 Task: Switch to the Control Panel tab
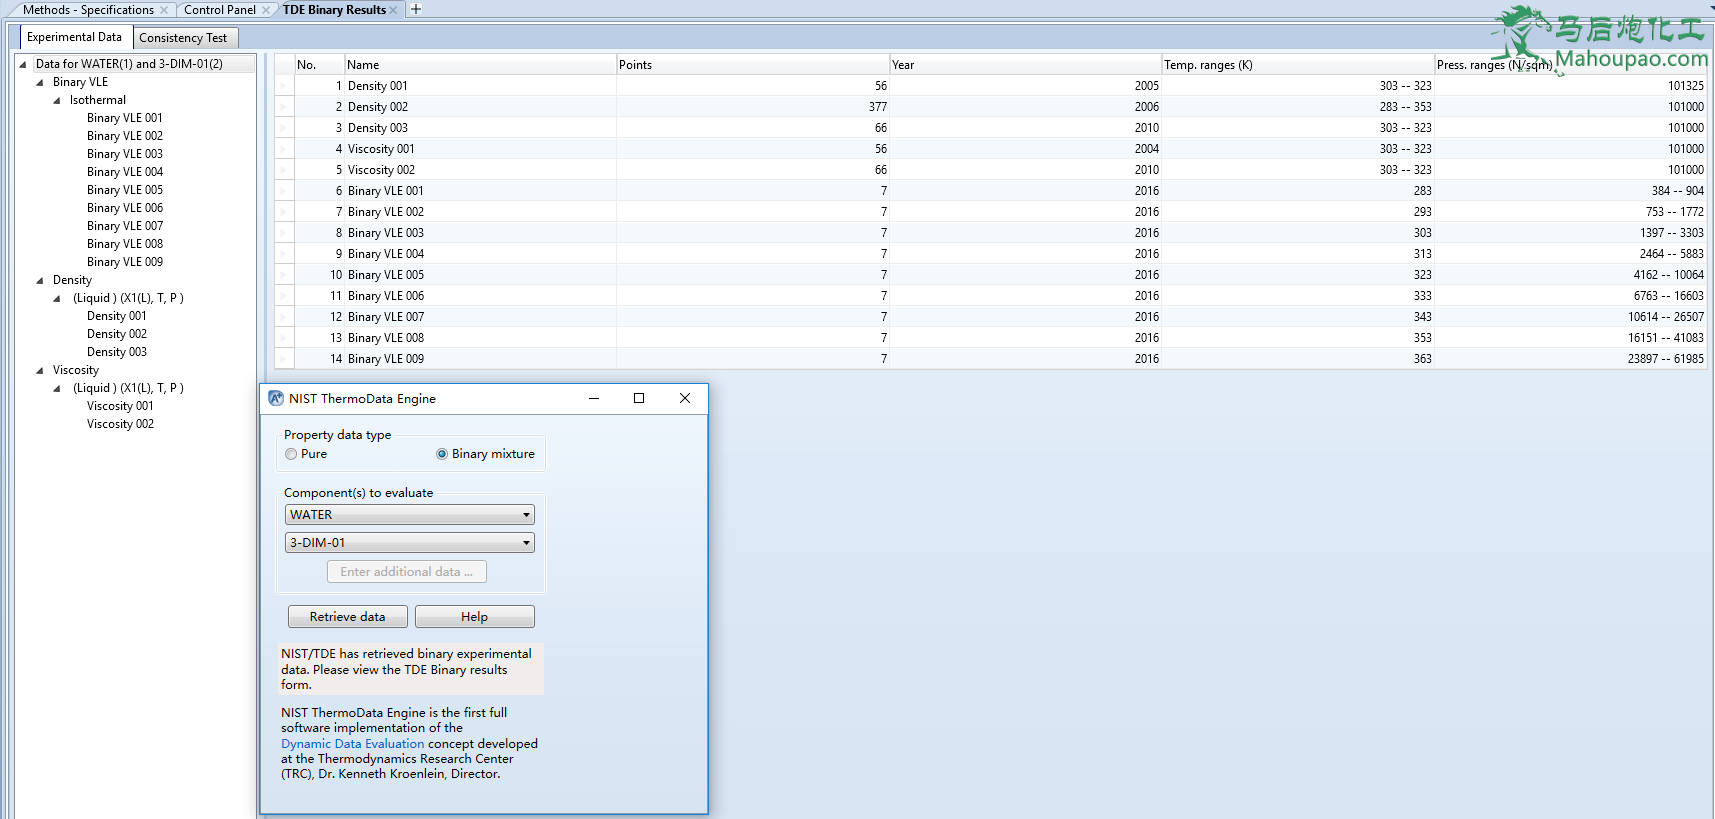[x=220, y=10]
